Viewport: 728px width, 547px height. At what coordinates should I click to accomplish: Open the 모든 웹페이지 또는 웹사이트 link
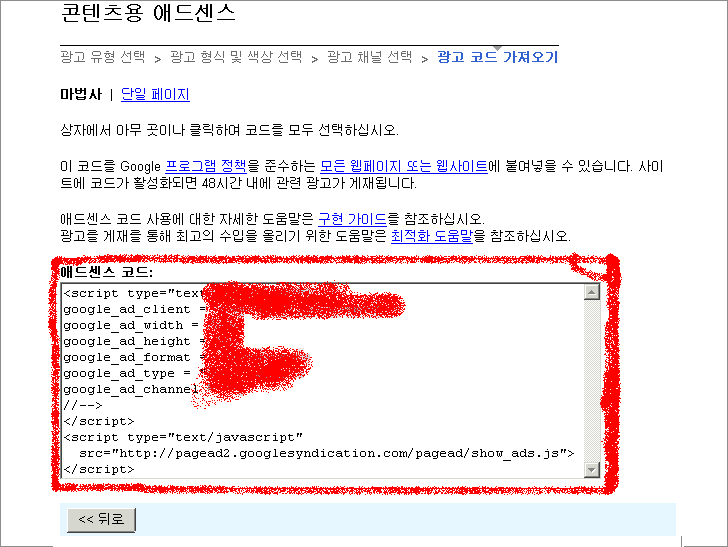click(x=404, y=166)
